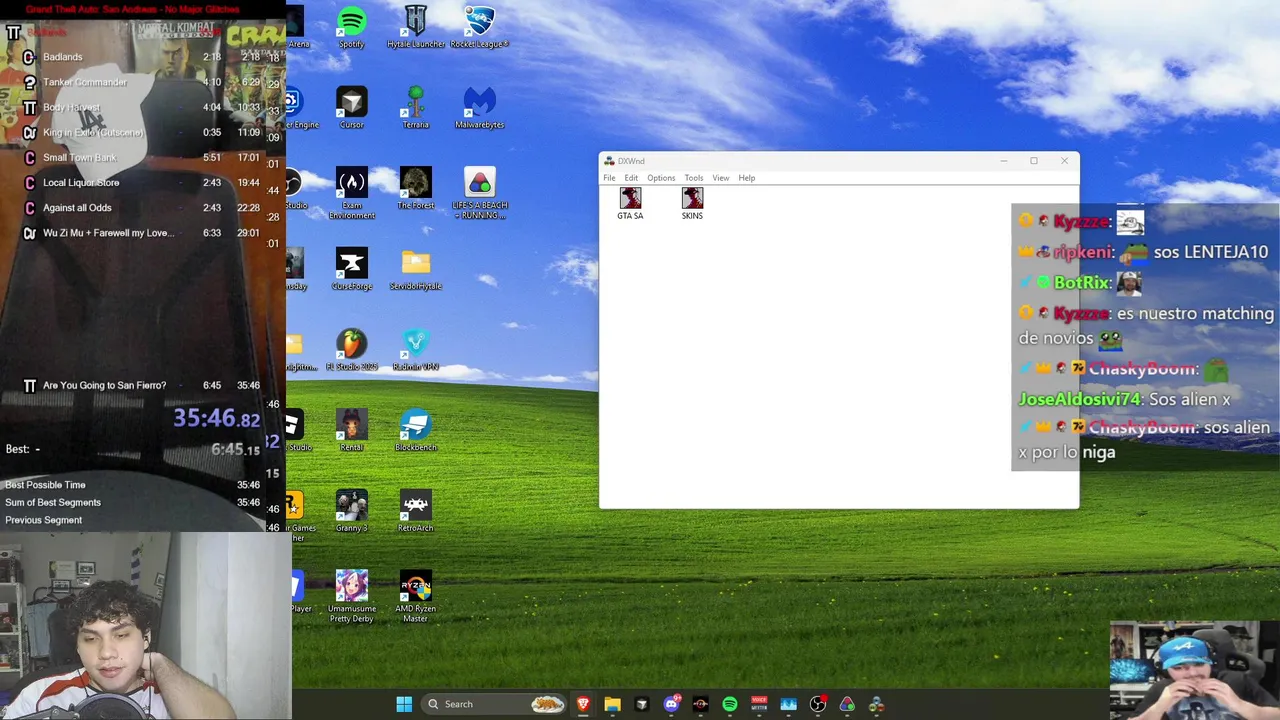
Task: Launch Blockbench from the desktop
Action: (415, 431)
